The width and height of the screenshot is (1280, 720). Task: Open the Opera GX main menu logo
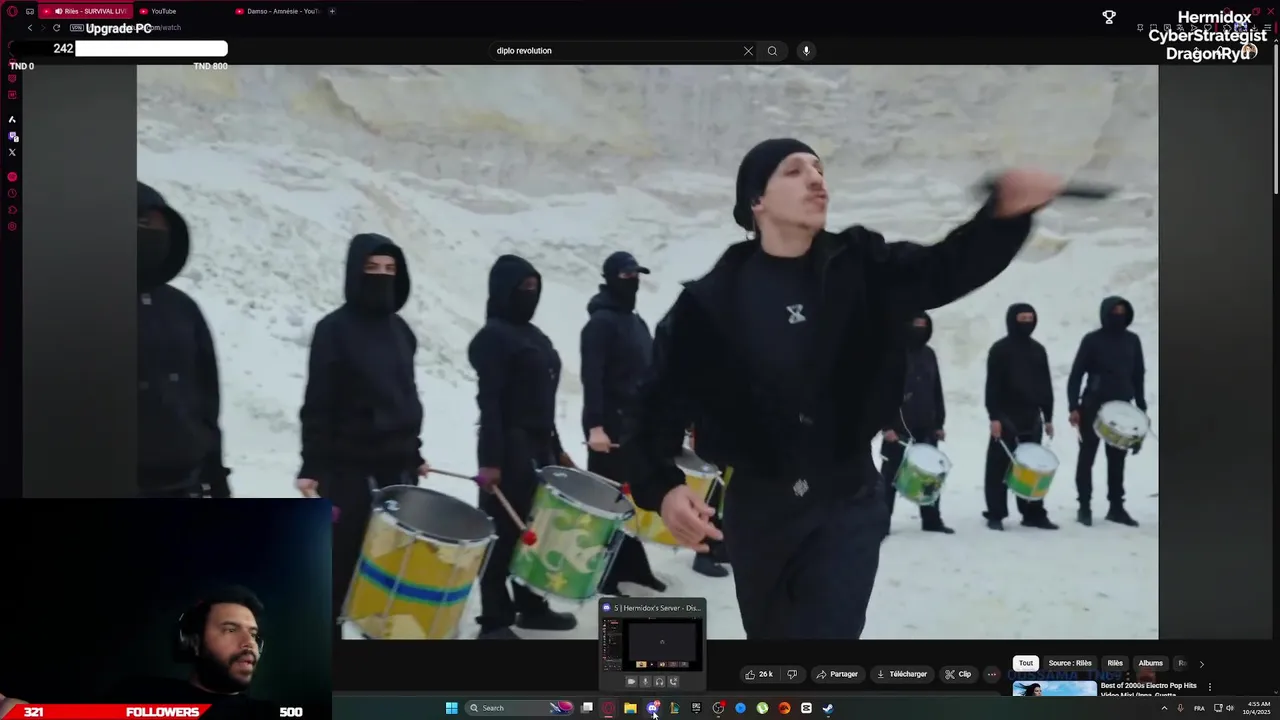(12, 11)
